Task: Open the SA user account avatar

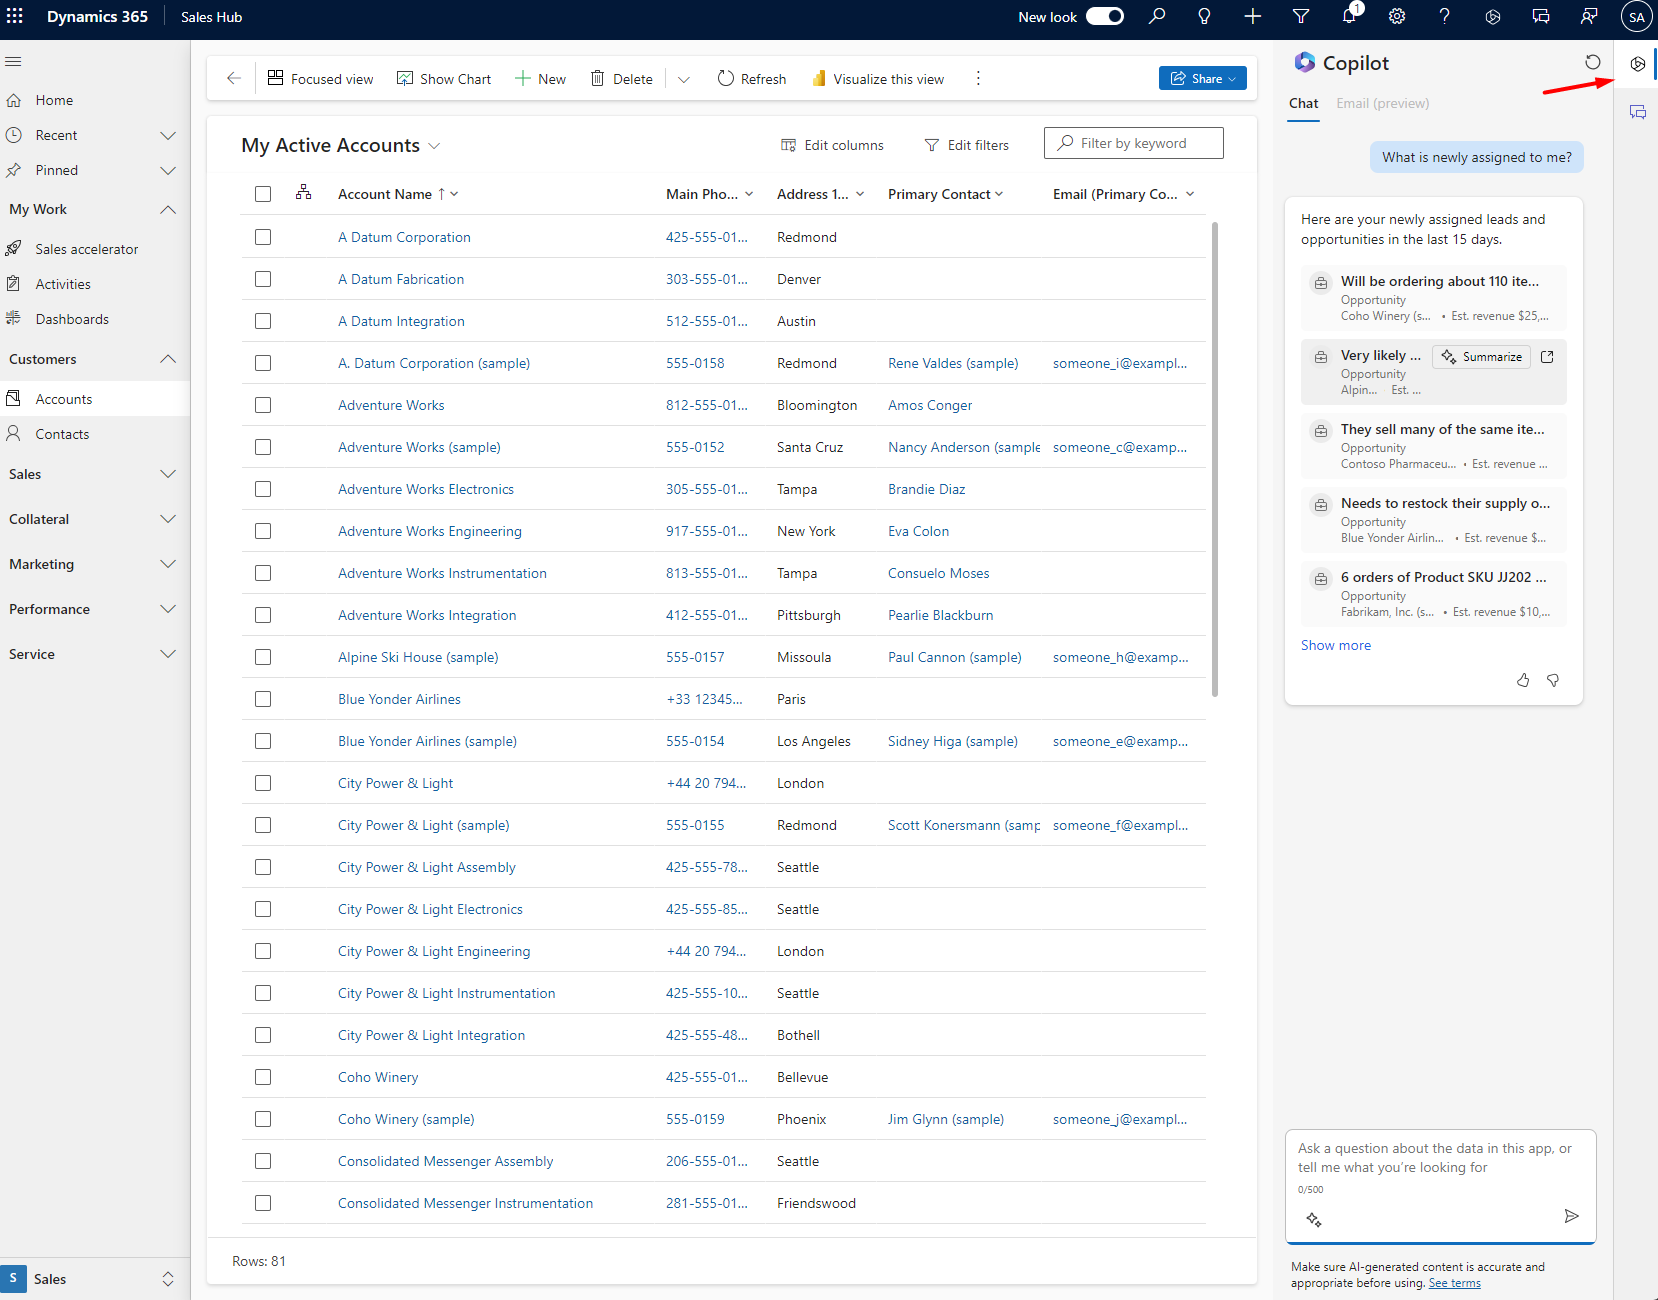Action: click(1637, 17)
